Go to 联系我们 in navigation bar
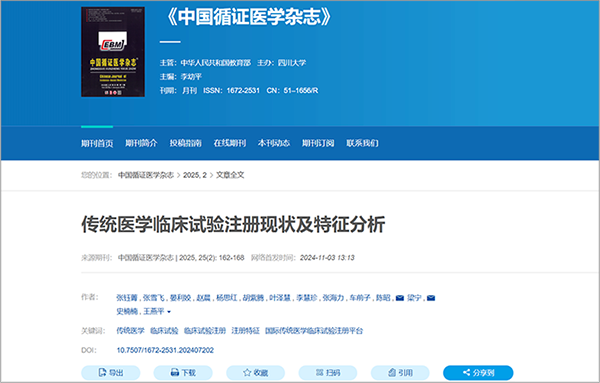Viewport: 600px width, 383px height. (362, 143)
